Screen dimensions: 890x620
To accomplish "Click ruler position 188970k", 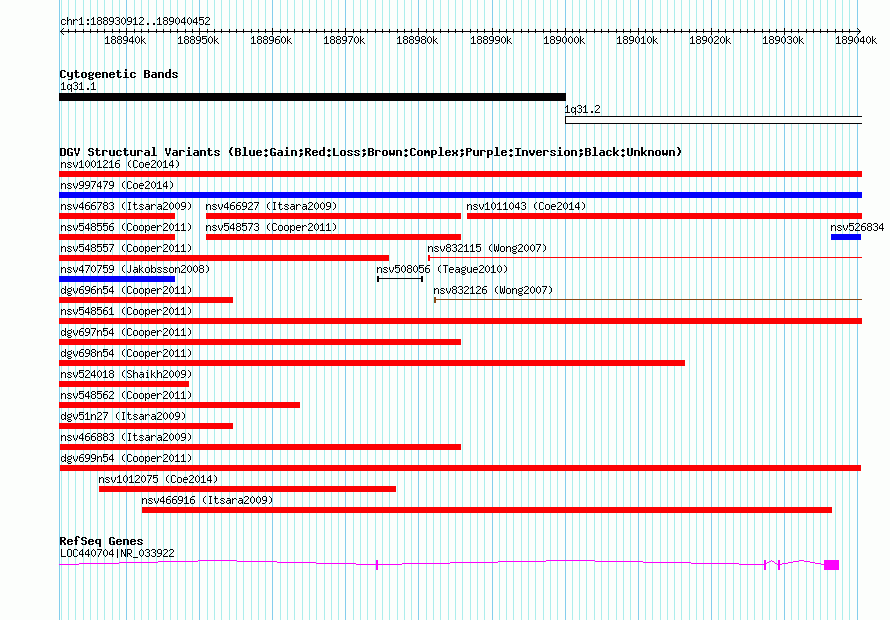I will click(345, 40).
